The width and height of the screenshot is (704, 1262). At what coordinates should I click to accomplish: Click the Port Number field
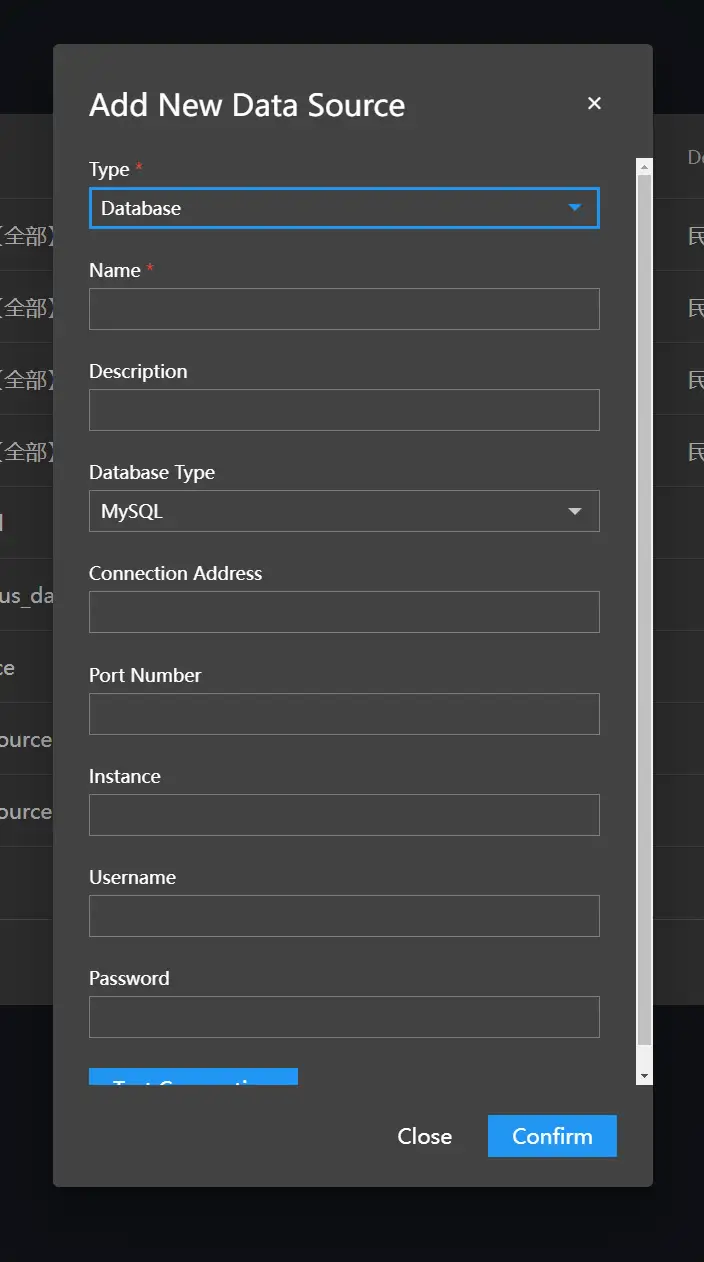click(x=344, y=714)
